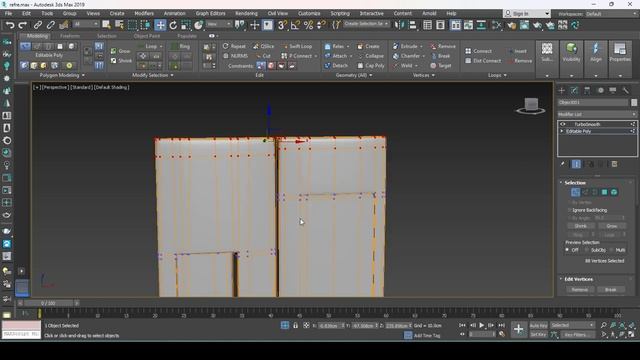Viewport: 640px width, 360px height.
Task: Open the Geometry (All) panel dropdown
Action: coord(353,76)
